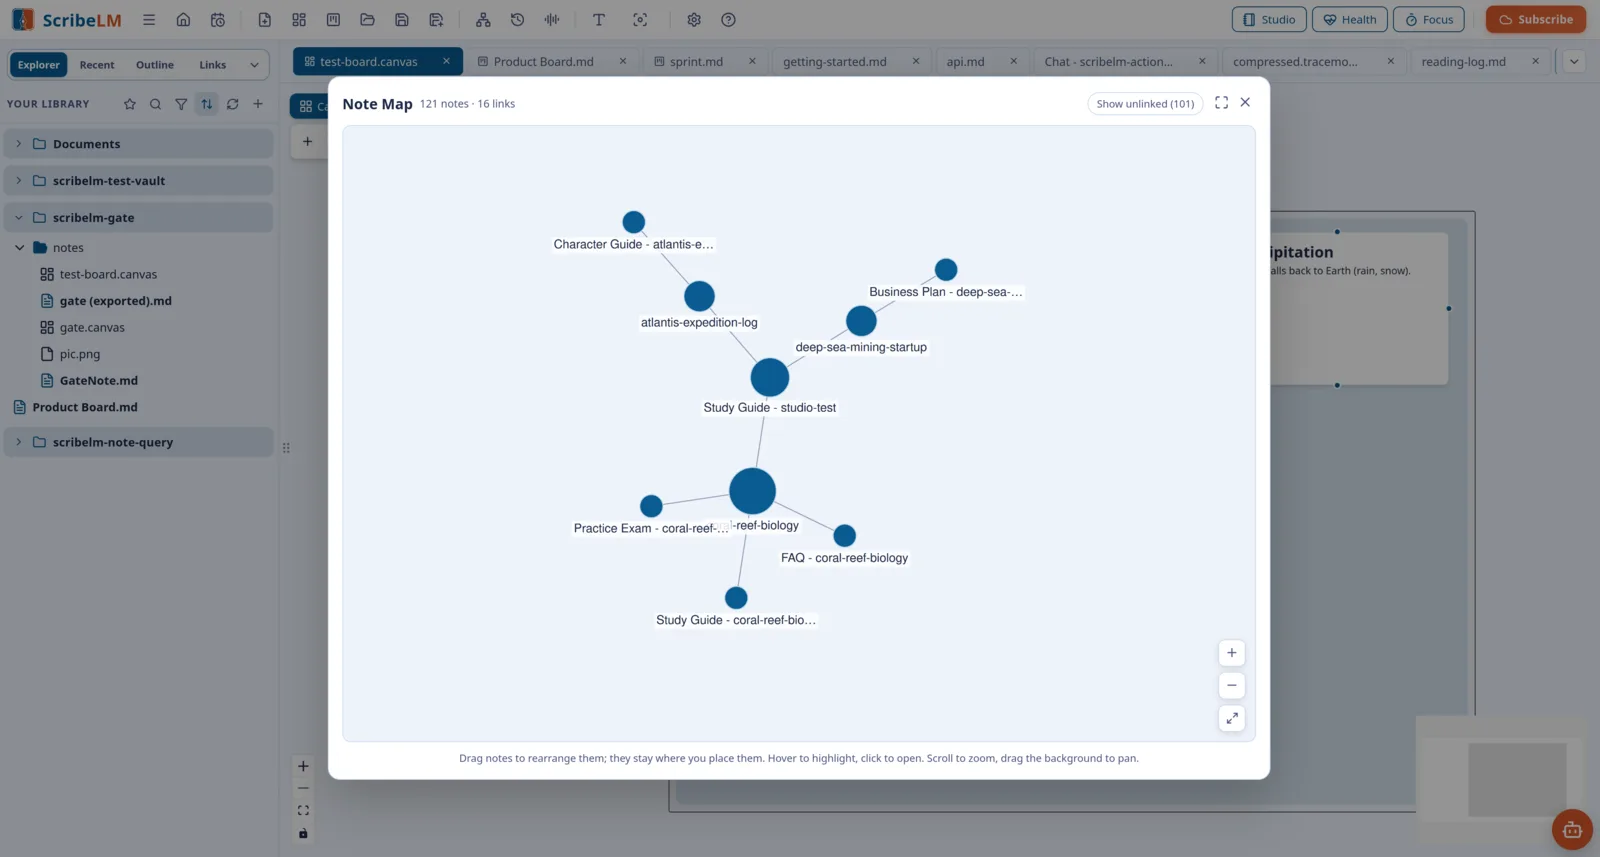The height and width of the screenshot is (857, 1600).
Task: Toggle Show unlinked (101) notes
Action: (1145, 104)
